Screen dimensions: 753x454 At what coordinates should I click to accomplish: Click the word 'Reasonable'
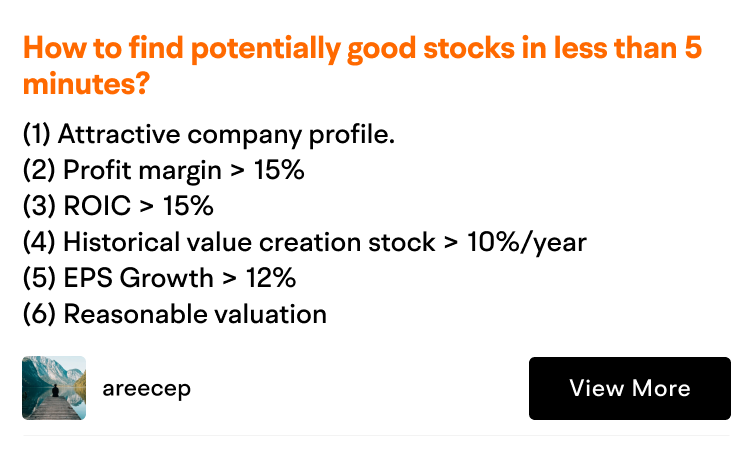(135, 314)
